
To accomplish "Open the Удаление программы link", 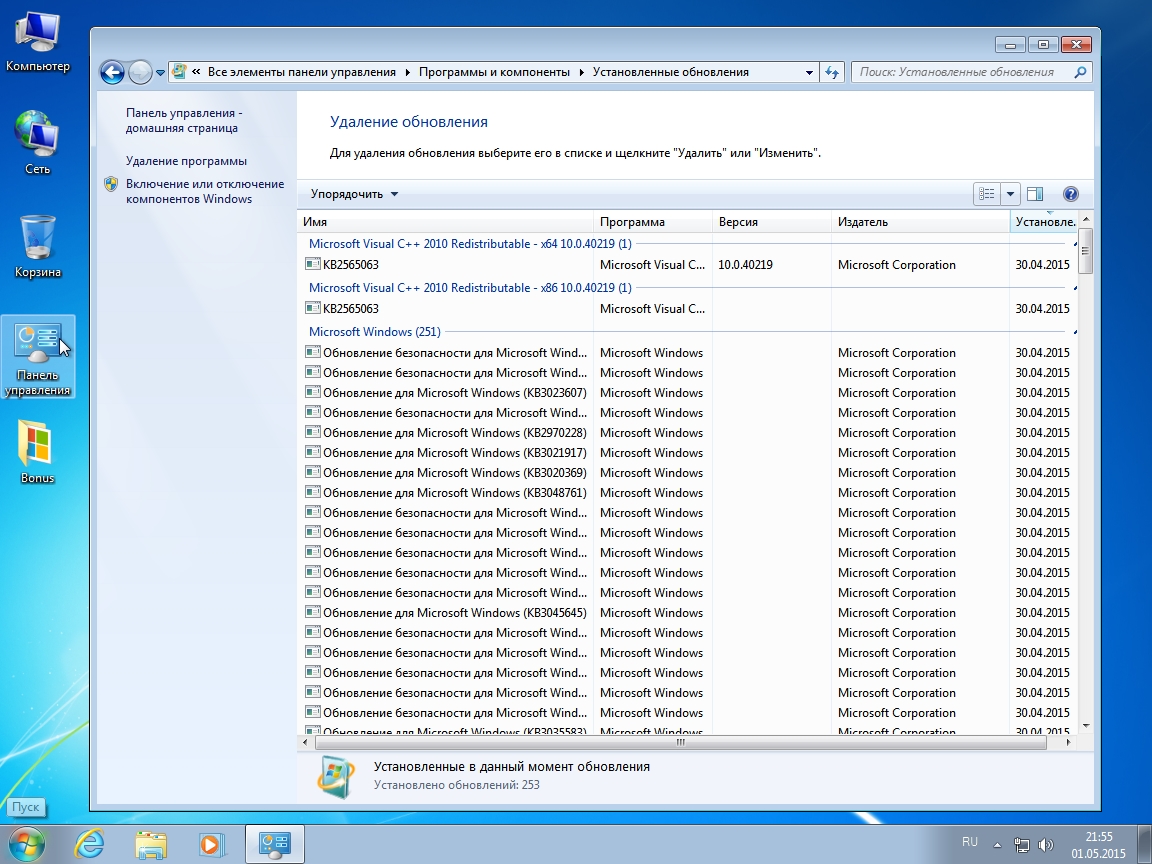I will 186,161.
